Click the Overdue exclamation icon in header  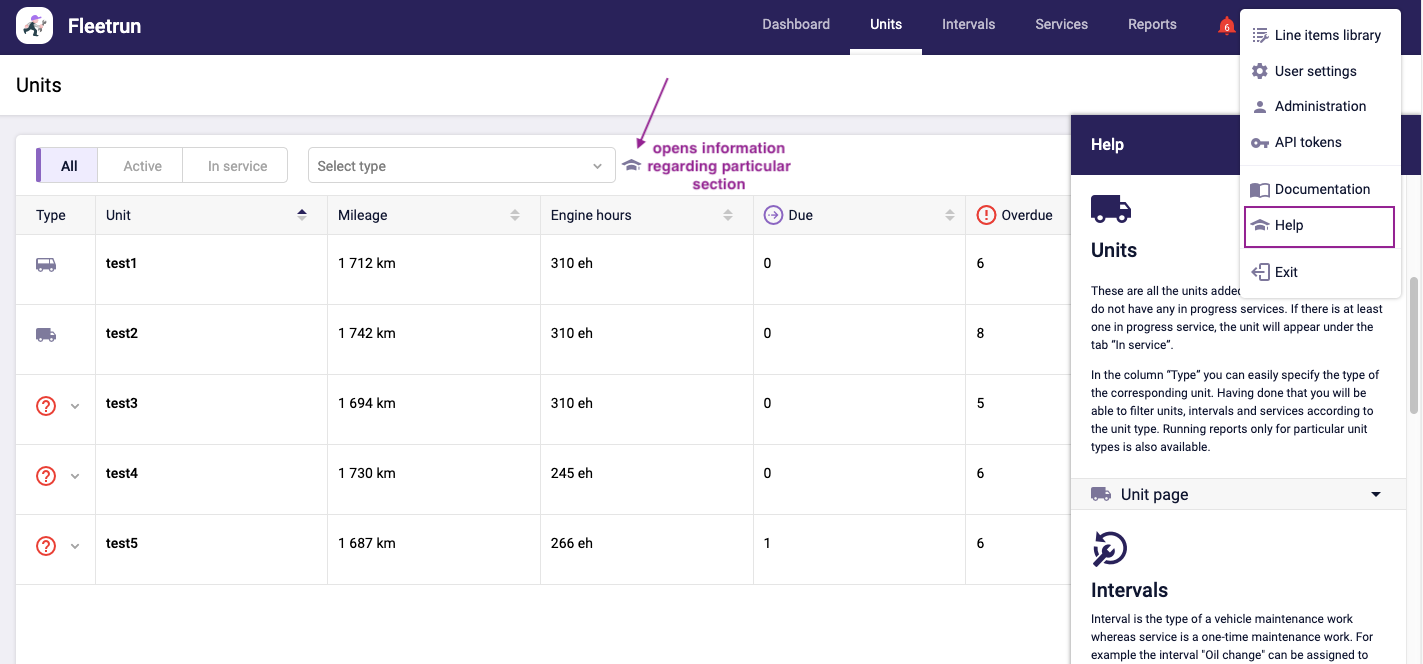(x=986, y=215)
